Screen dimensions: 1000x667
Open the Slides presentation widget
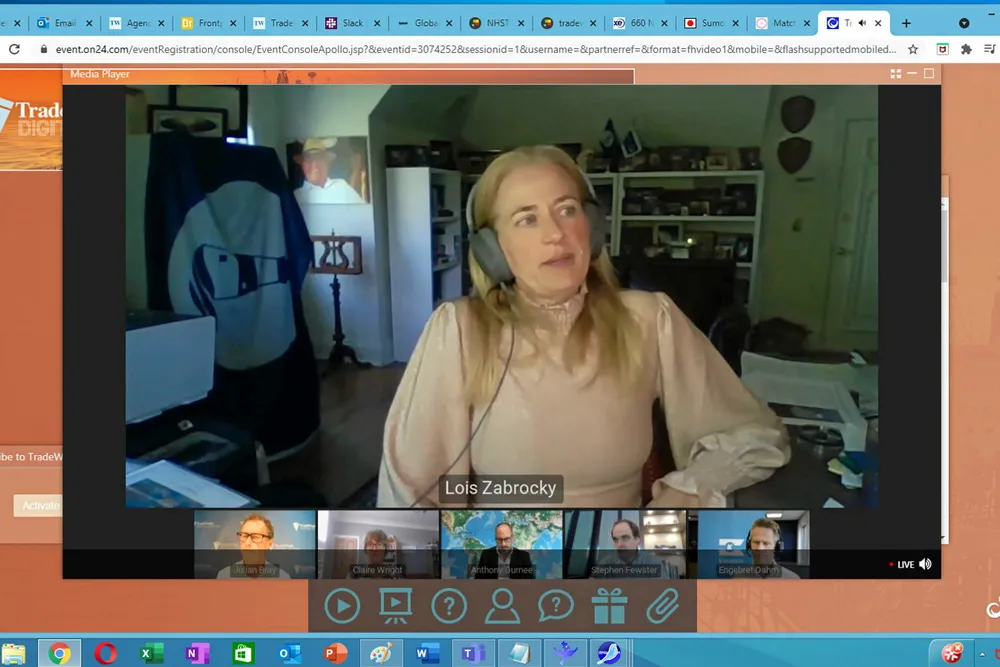[x=395, y=605]
